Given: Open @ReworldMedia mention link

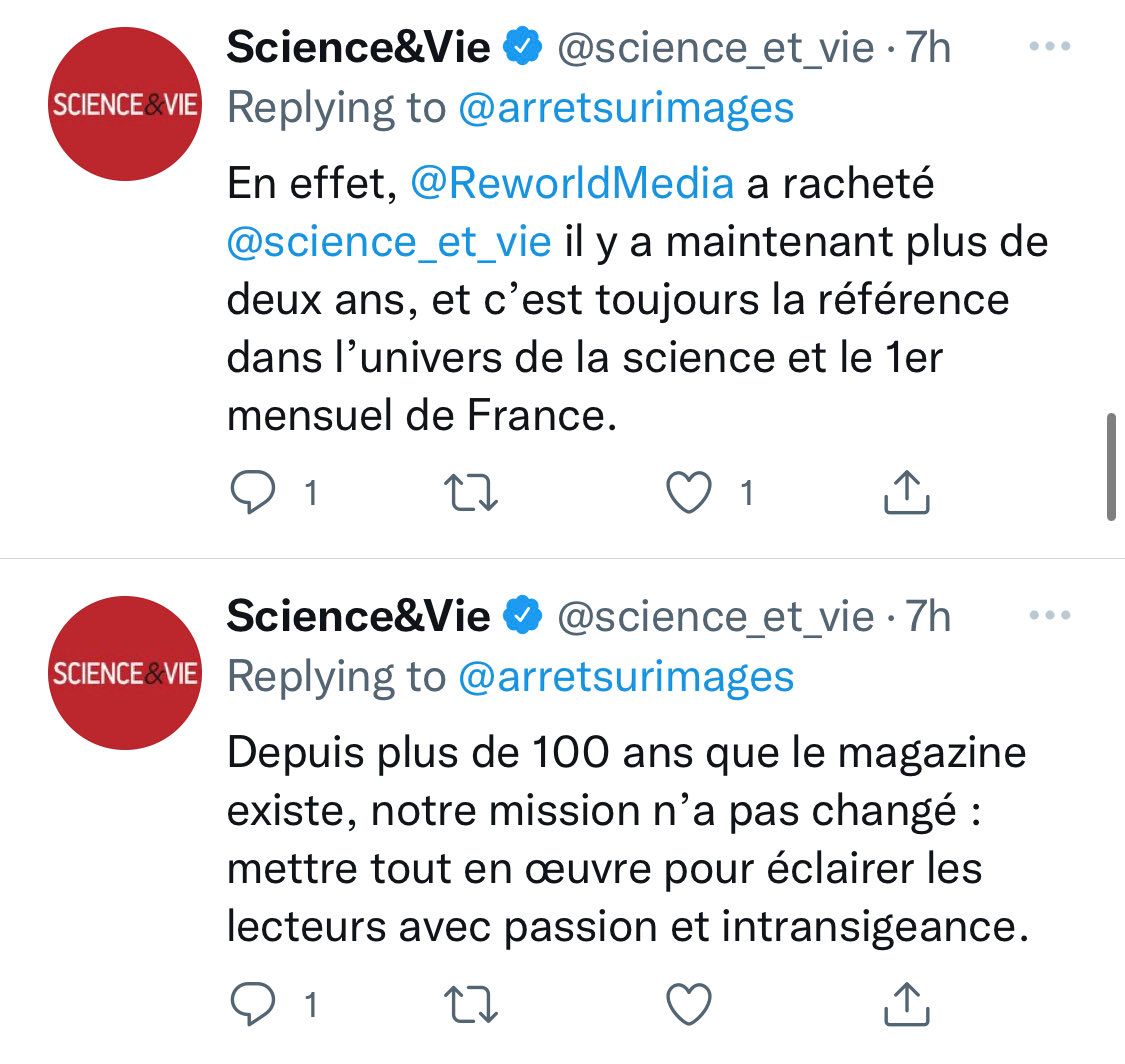Looking at the screenshot, I should click(x=572, y=184).
